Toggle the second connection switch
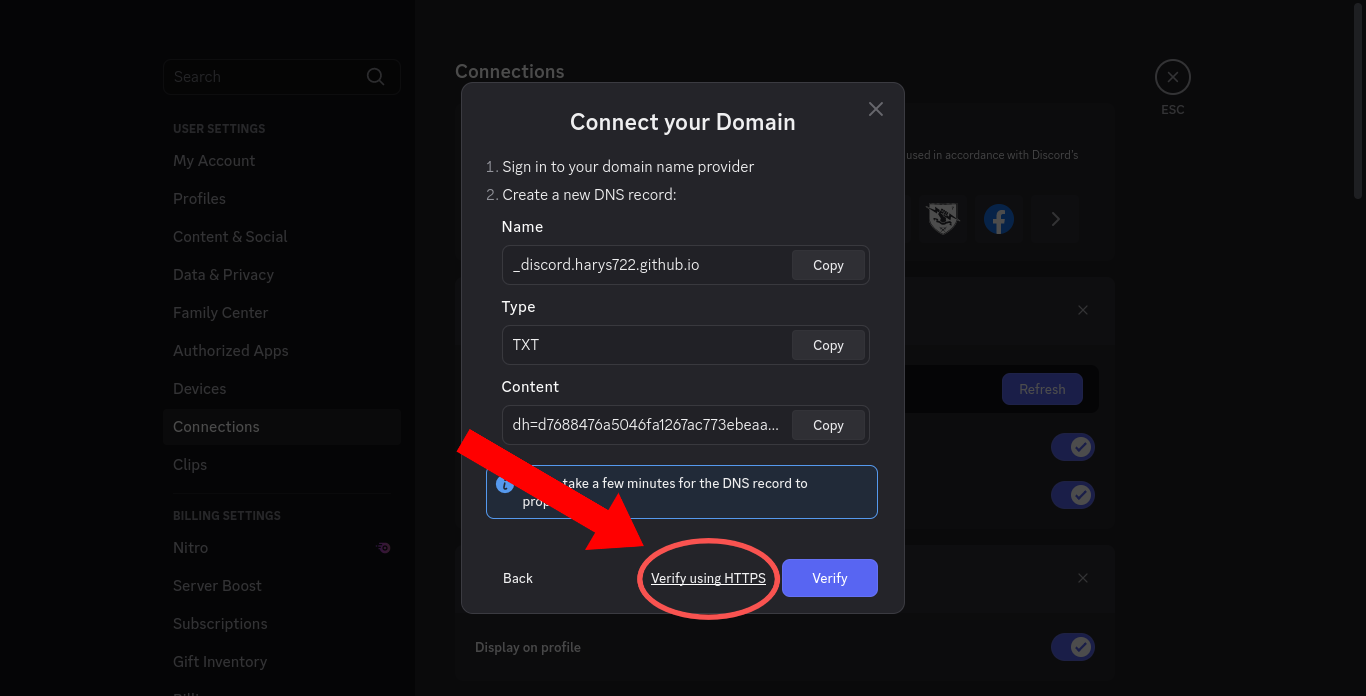Image resolution: width=1366 pixels, height=696 pixels. 1073,495
